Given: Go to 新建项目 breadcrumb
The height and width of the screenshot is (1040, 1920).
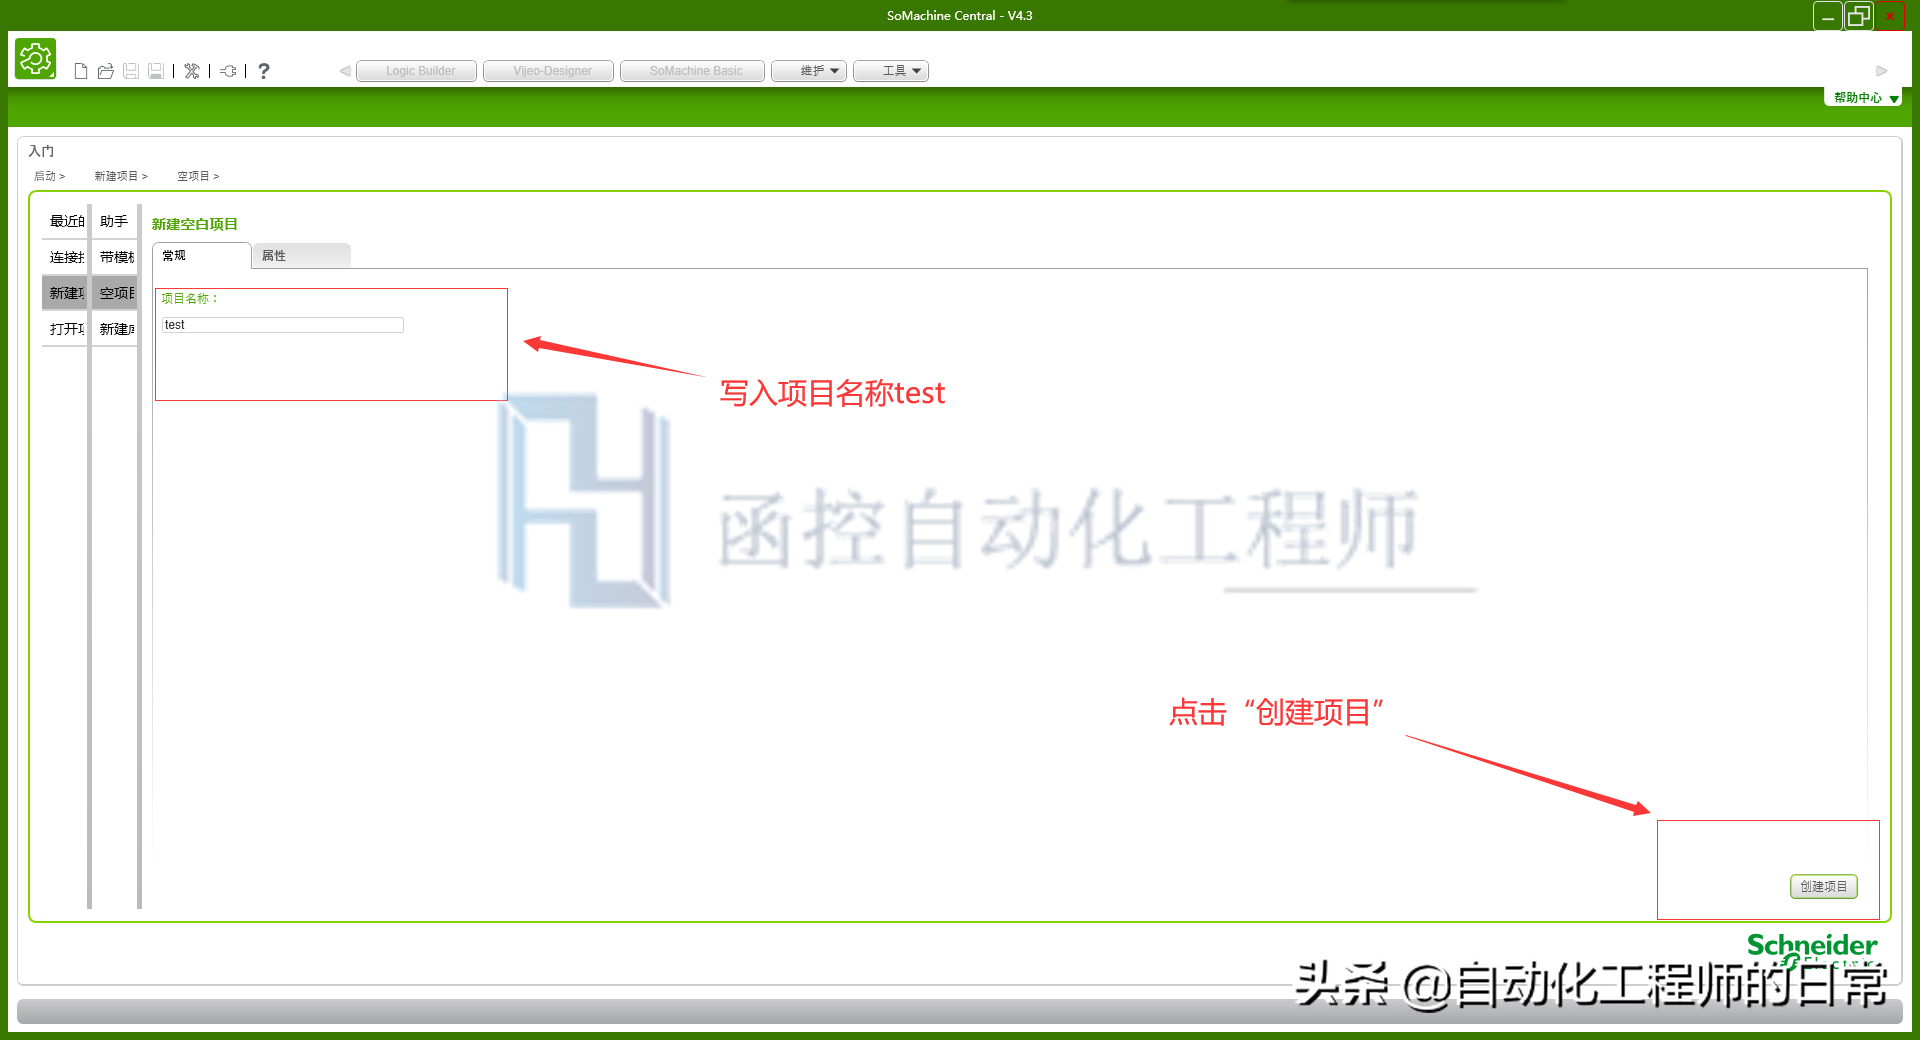Looking at the screenshot, I should [121, 176].
